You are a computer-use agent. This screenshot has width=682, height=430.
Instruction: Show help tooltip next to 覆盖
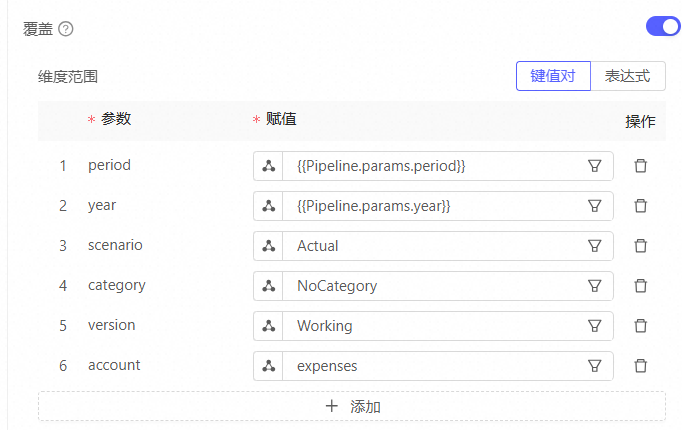tap(66, 29)
